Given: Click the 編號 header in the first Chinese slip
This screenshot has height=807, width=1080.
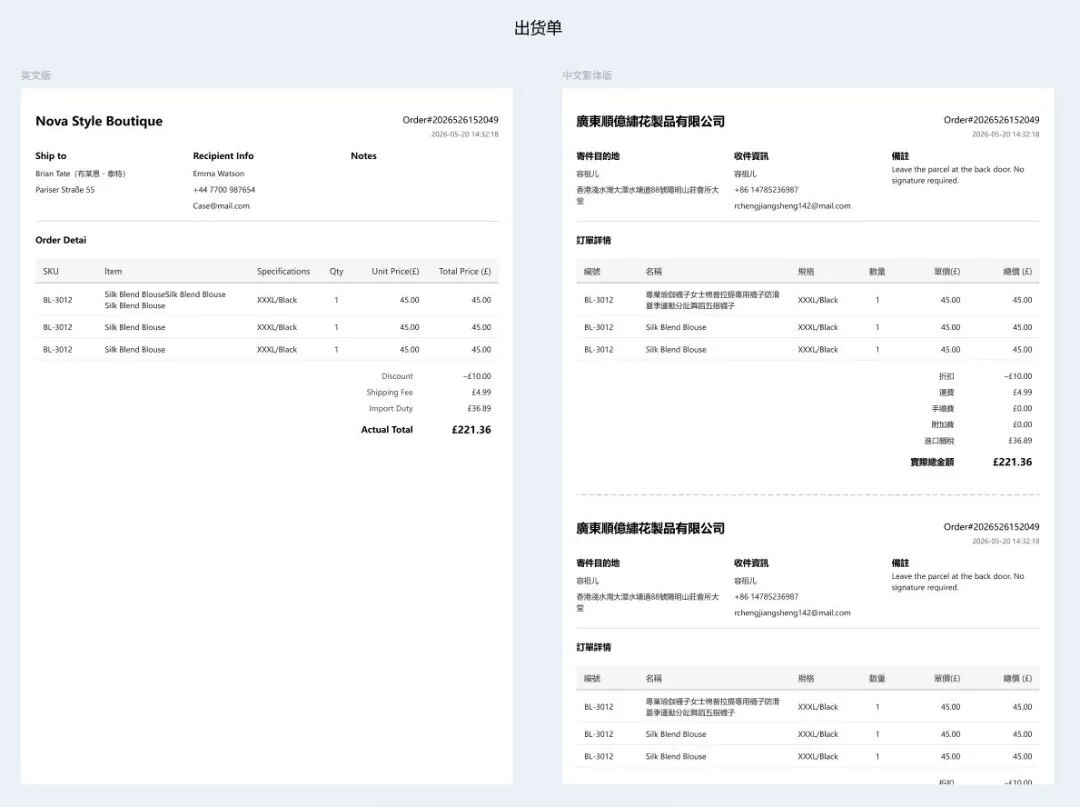Looking at the screenshot, I should [x=592, y=271].
